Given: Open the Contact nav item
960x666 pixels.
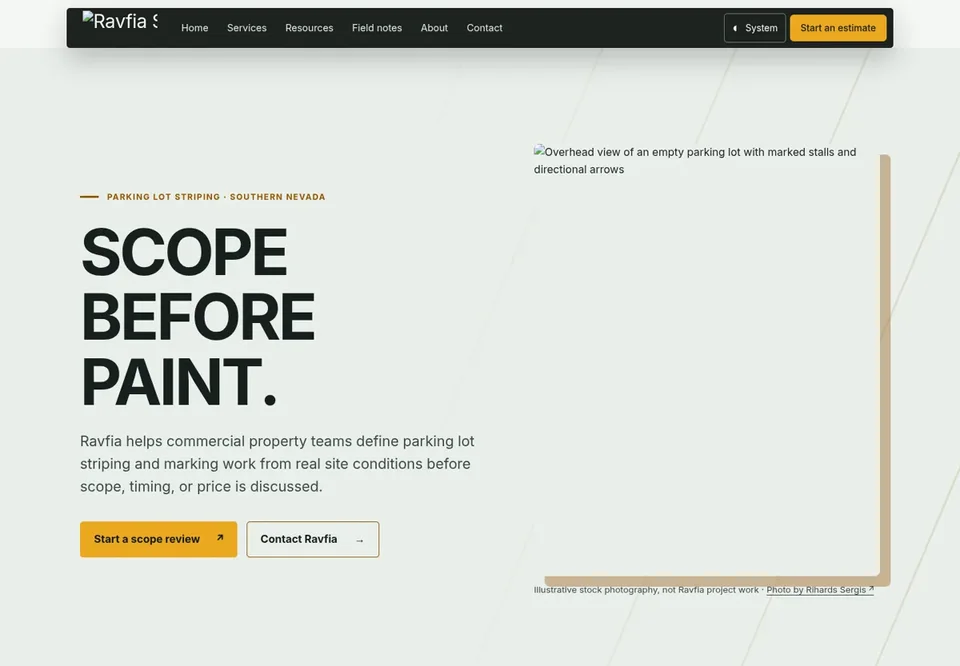Looking at the screenshot, I should tap(484, 28).
